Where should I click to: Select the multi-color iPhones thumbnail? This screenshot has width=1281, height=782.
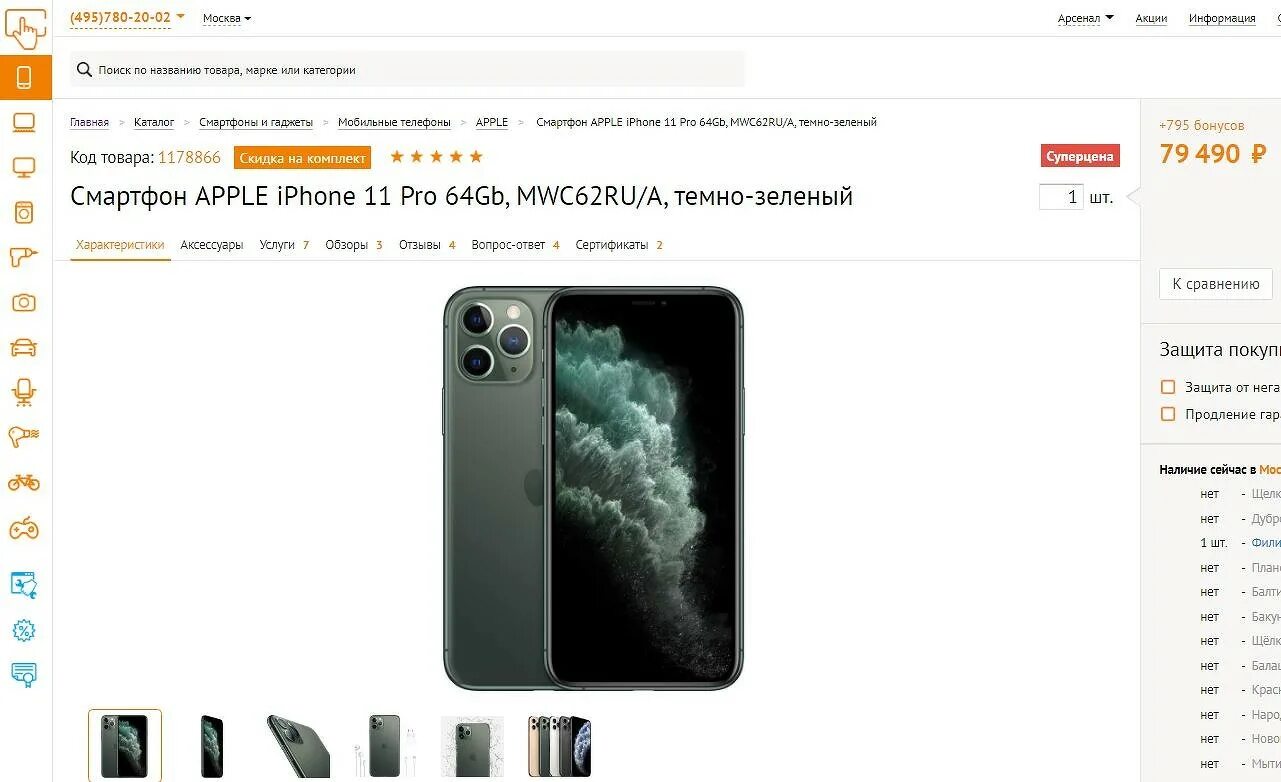[559, 746]
